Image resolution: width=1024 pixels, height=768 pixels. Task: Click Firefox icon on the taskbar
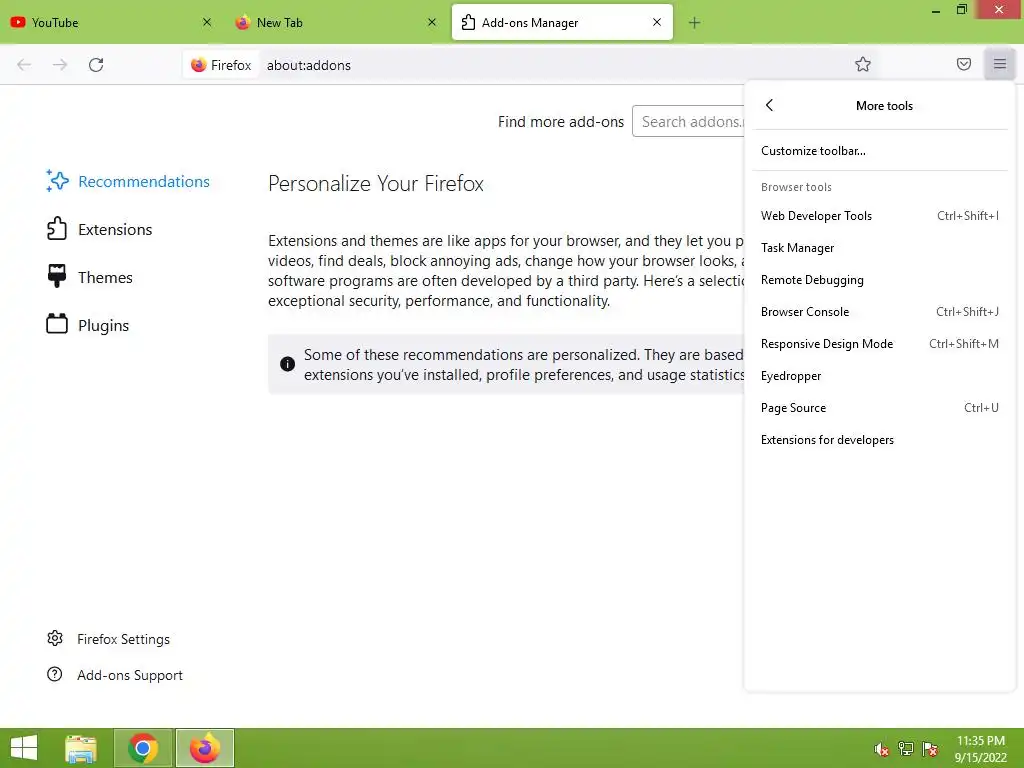coord(205,748)
